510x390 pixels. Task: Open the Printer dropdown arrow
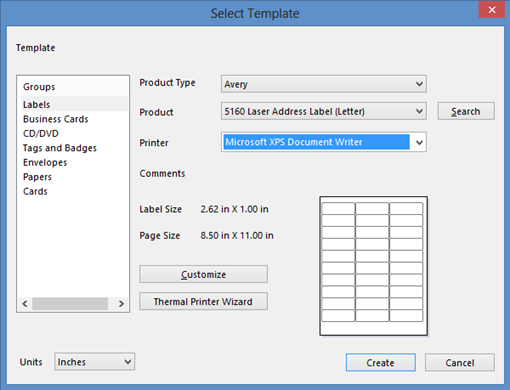pyautogui.click(x=419, y=142)
